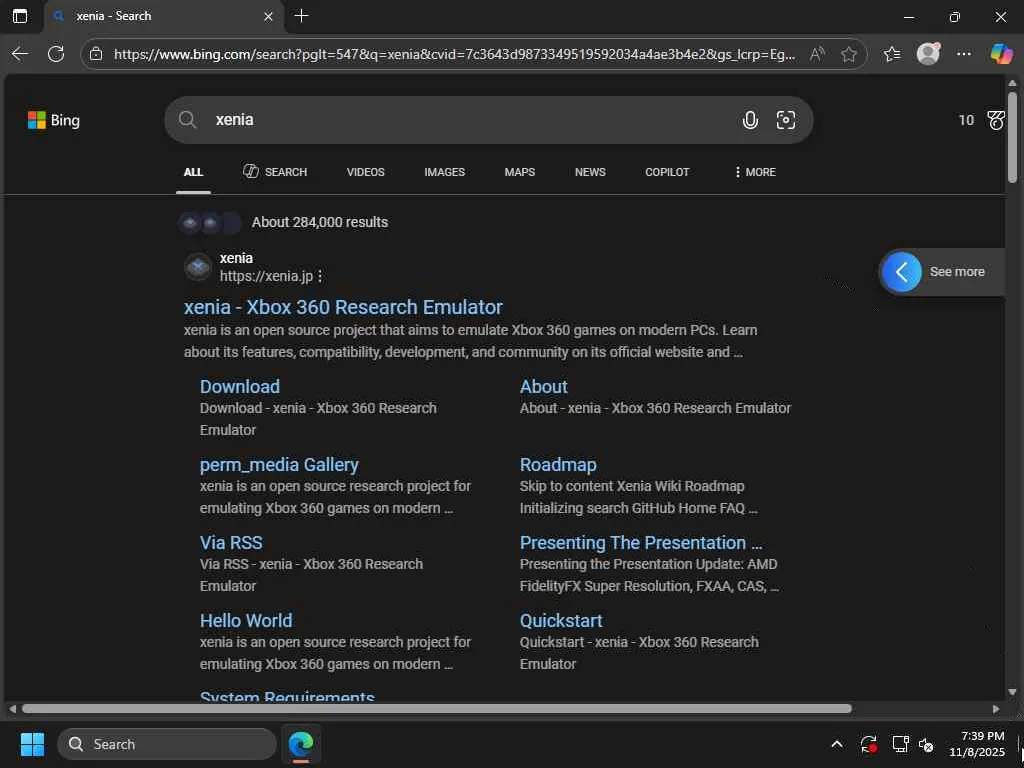
Task: Open the Hello World sitelink
Action: (246, 621)
